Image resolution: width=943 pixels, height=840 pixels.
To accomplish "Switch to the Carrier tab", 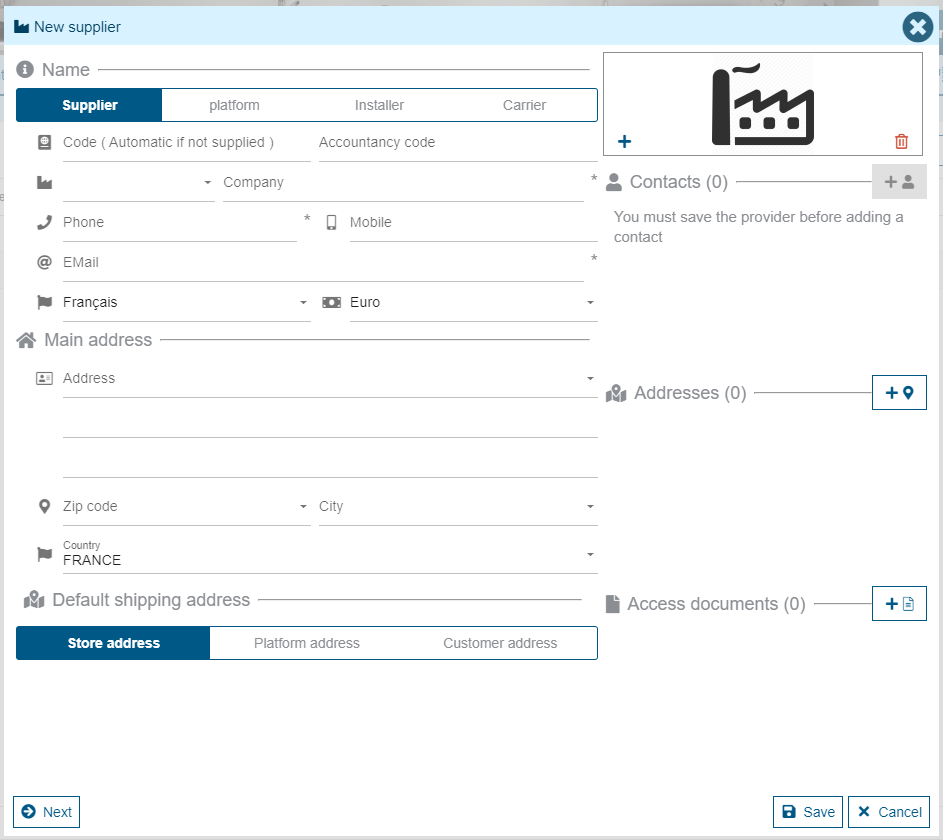I will click(524, 105).
